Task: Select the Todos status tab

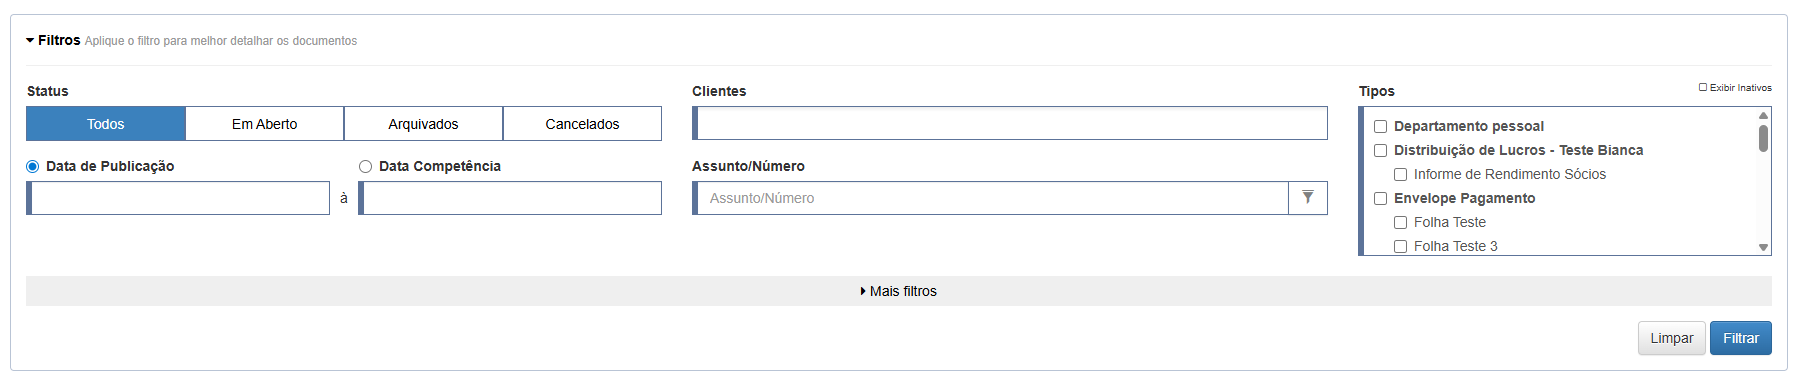Action: [106, 124]
